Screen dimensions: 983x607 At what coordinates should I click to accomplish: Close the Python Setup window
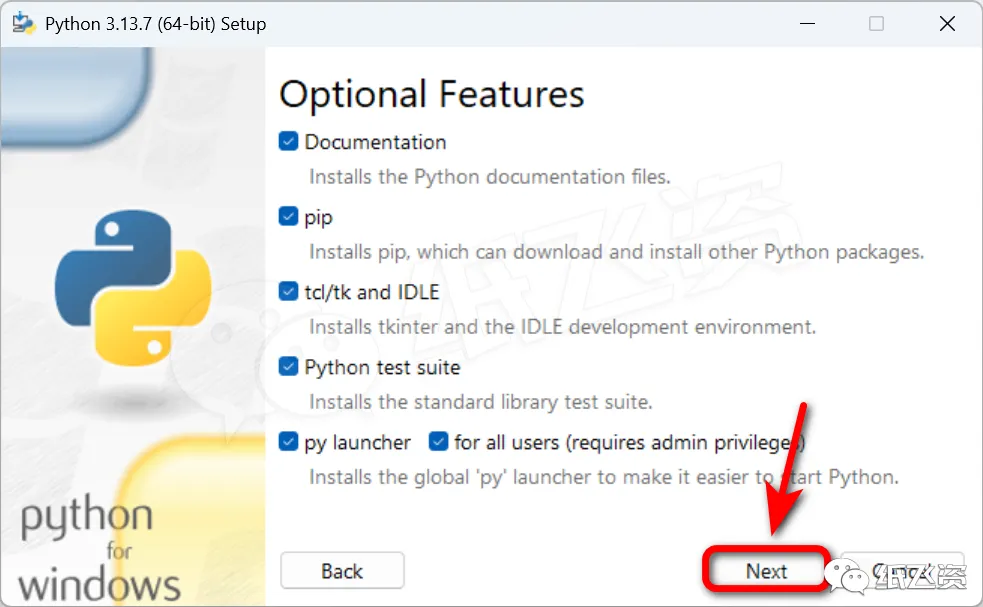(944, 23)
